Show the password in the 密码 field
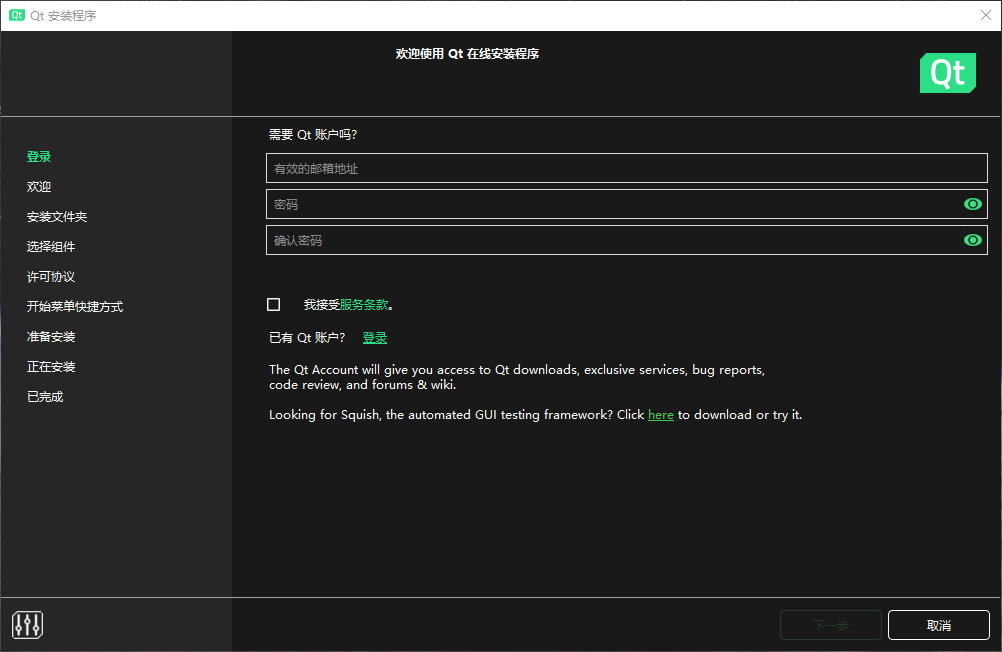Screen dimensions: 1002x652 tap(972, 204)
